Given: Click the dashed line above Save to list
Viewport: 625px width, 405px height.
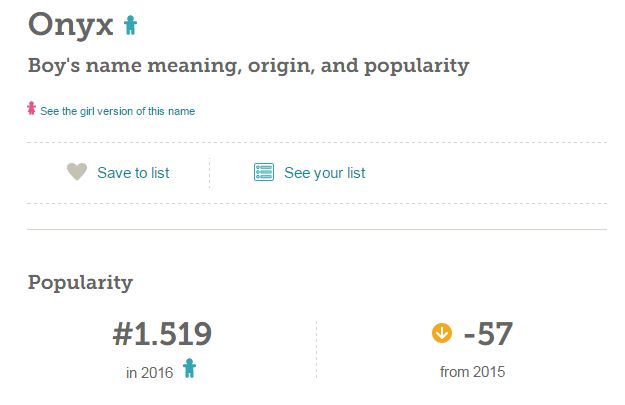Looking at the screenshot, I should (316, 143).
